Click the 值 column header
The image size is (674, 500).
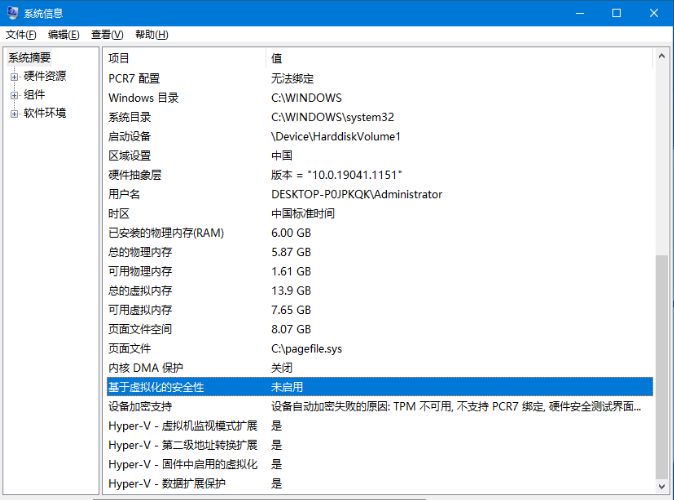459,58
